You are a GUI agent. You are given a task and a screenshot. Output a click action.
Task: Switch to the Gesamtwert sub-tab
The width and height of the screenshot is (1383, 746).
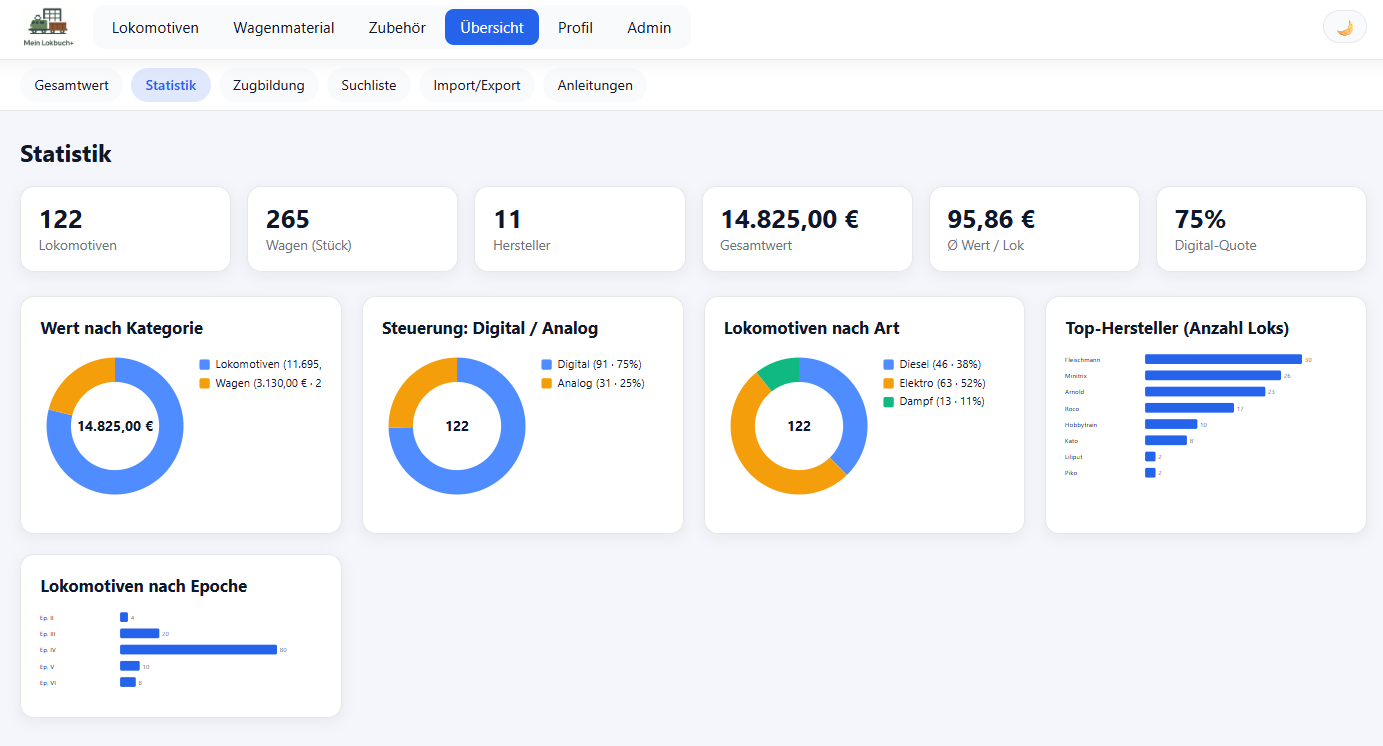click(72, 85)
